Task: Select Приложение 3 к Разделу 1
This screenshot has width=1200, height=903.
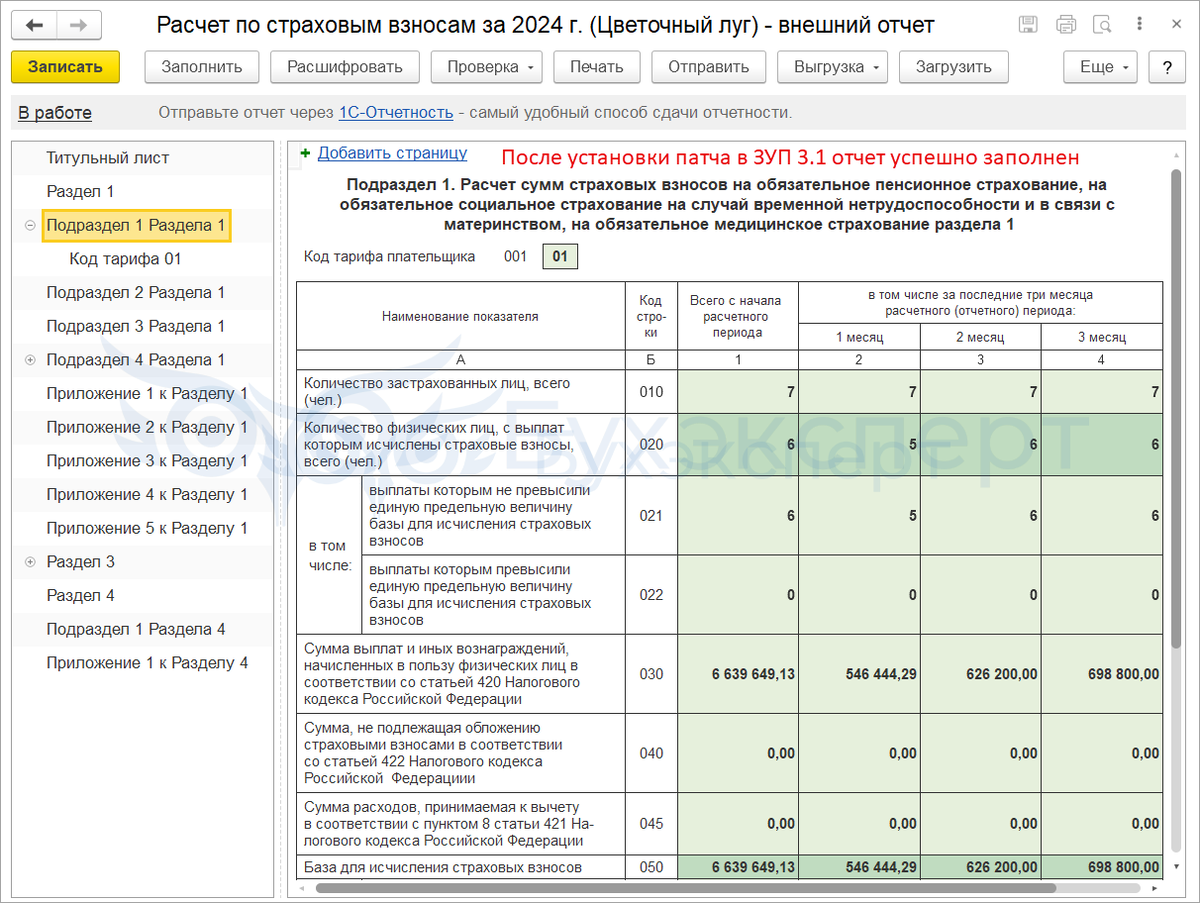Action: coord(147,461)
